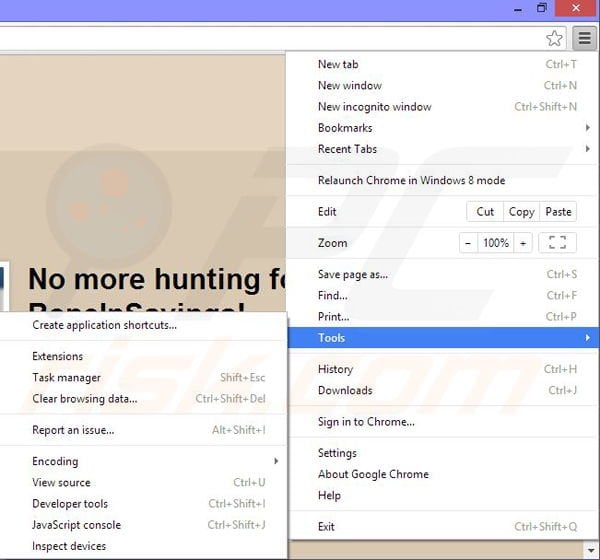Open Developer tools from submenu

tap(143, 504)
